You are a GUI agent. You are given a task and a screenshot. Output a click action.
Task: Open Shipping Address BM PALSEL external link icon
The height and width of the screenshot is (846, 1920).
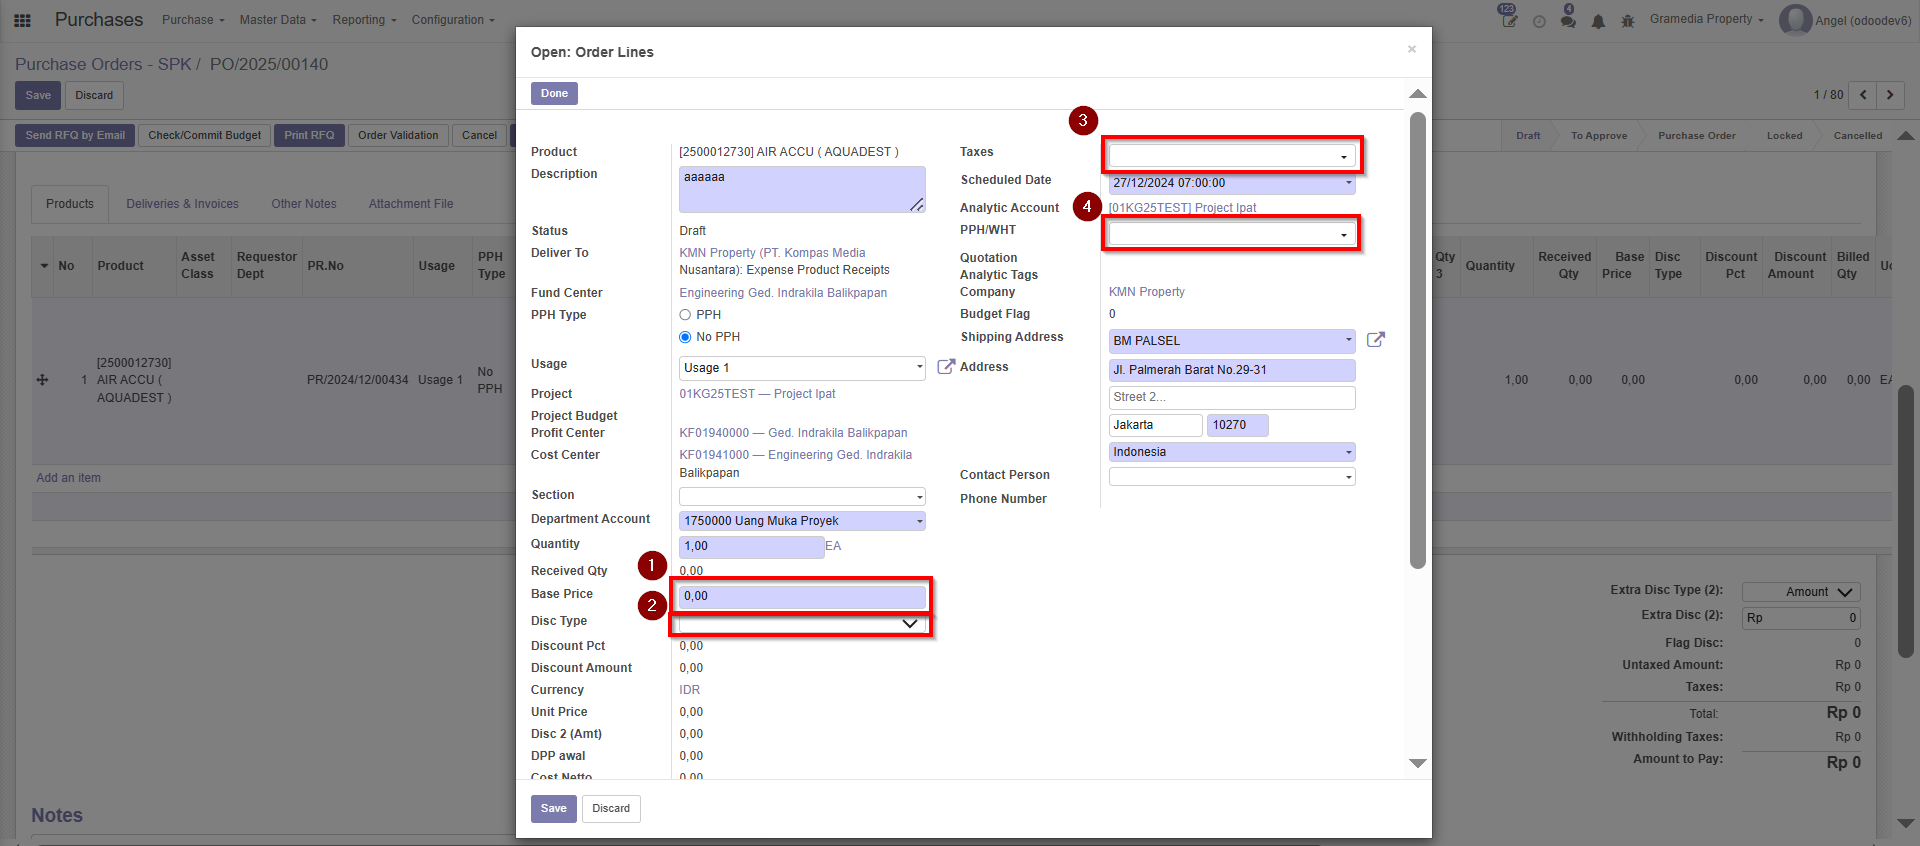click(x=1376, y=340)
